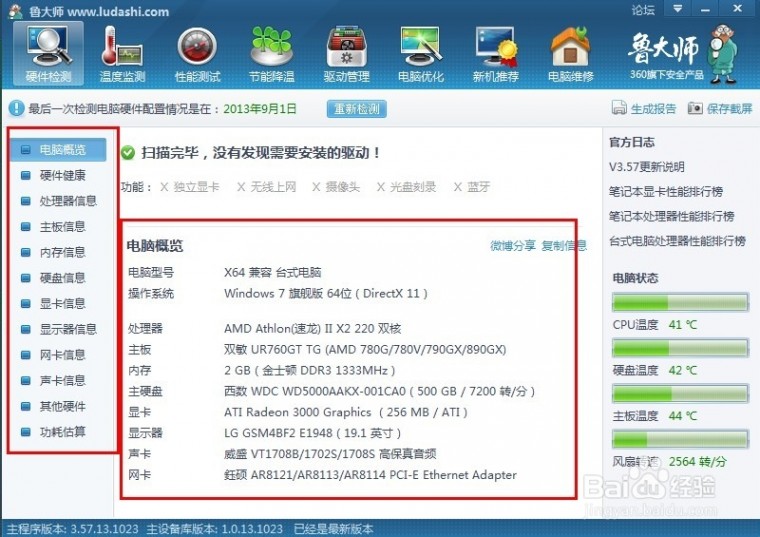Open 电脑维修 repair house icon
The image size is (760, 537).
point(570,54)
